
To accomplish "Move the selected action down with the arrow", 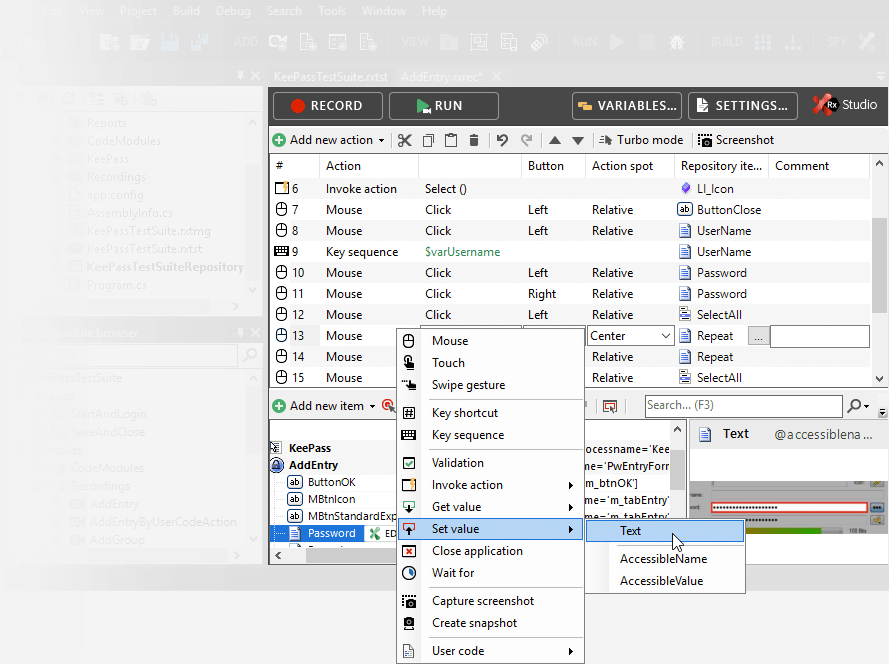I will 577,140.
